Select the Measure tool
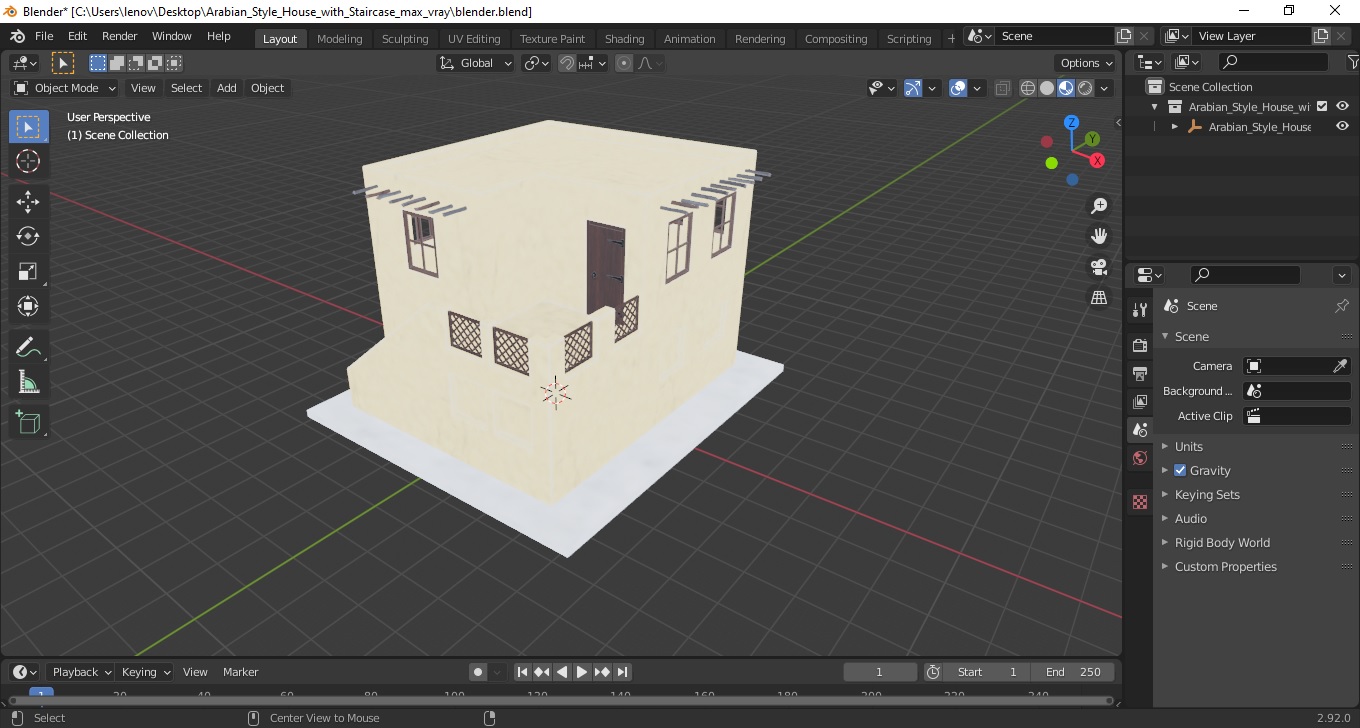Viewport: 1360px width, 728px height. (28, 382)
